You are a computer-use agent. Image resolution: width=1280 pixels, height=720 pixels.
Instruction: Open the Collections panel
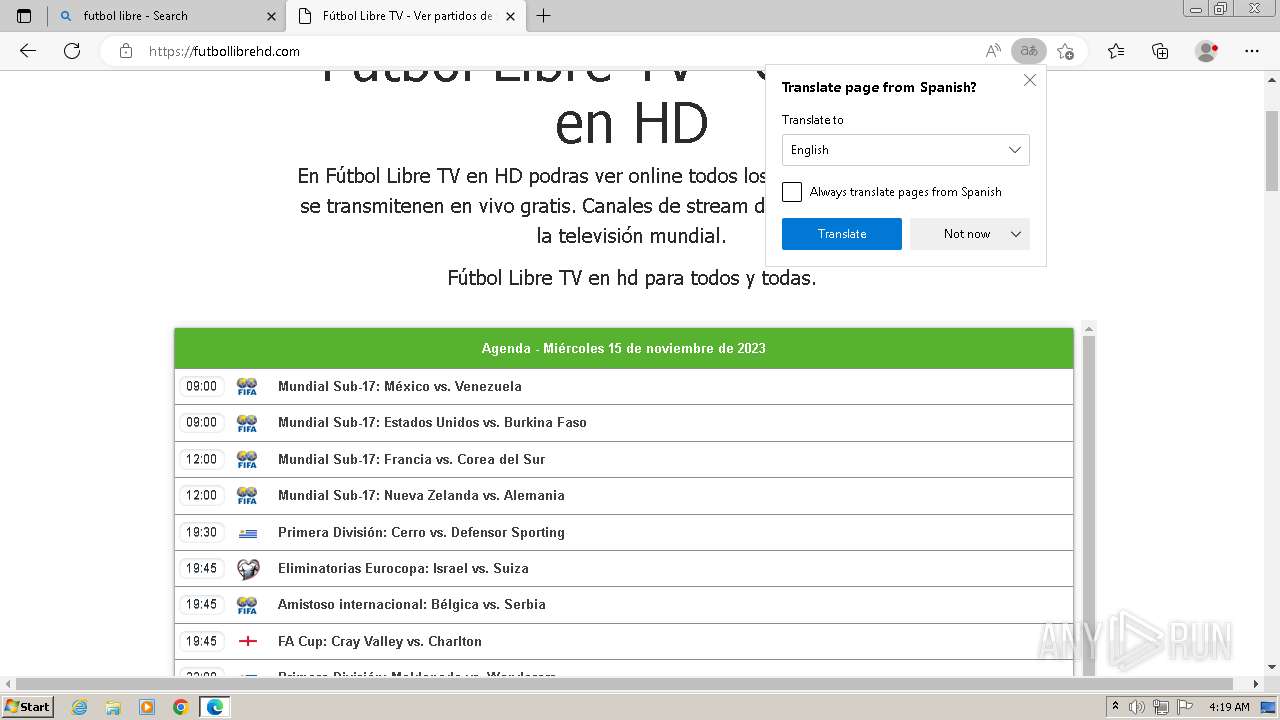click(1160, 51)
